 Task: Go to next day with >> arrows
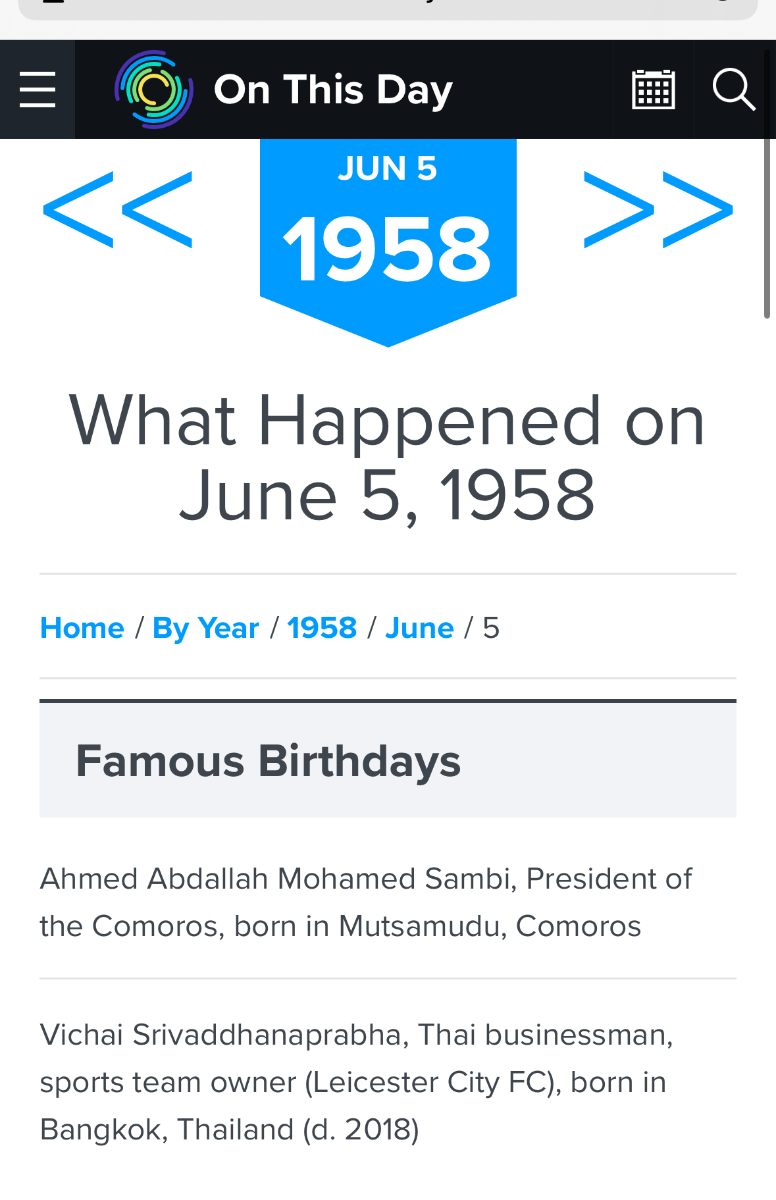[x=659, y=209]
